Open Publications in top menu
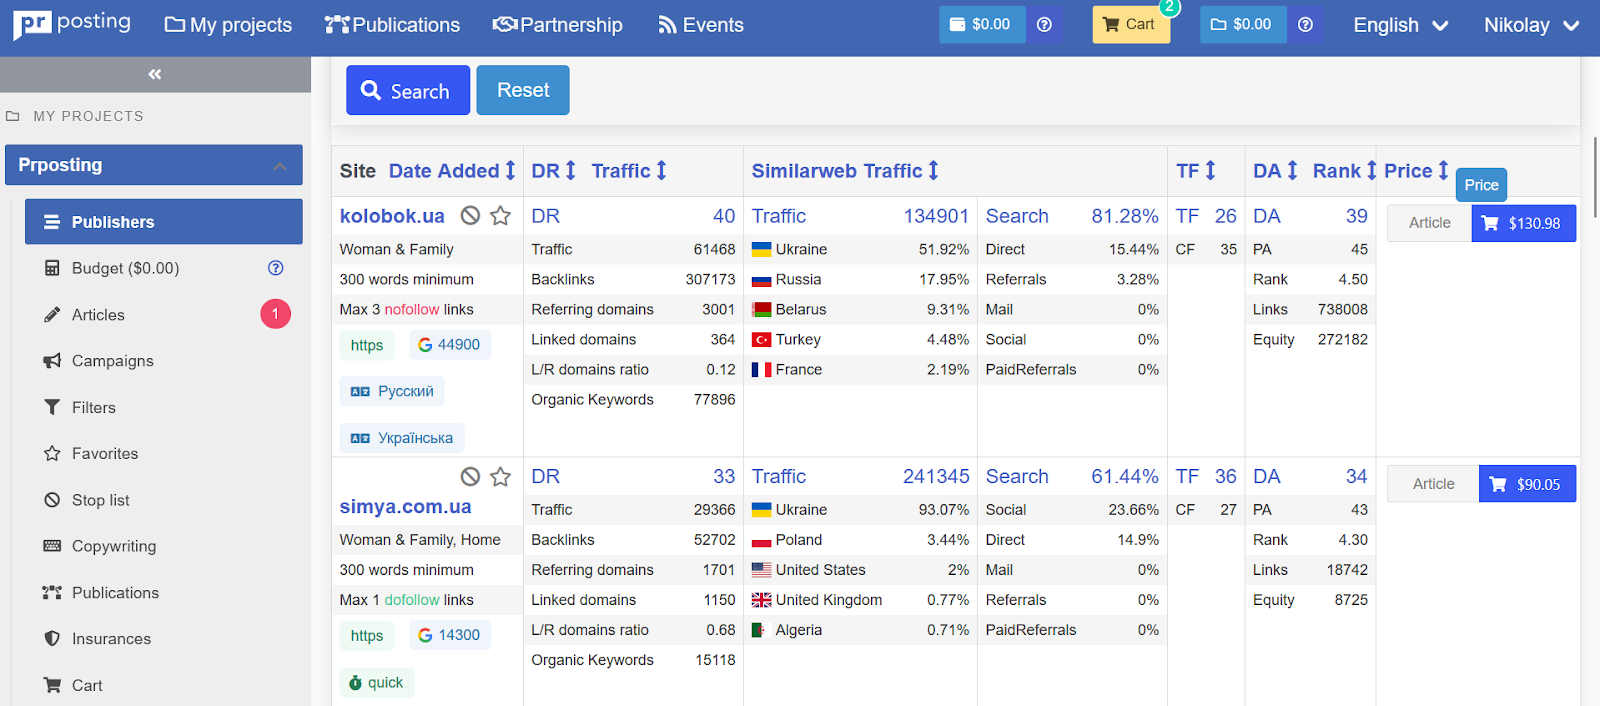 [392, 25]
